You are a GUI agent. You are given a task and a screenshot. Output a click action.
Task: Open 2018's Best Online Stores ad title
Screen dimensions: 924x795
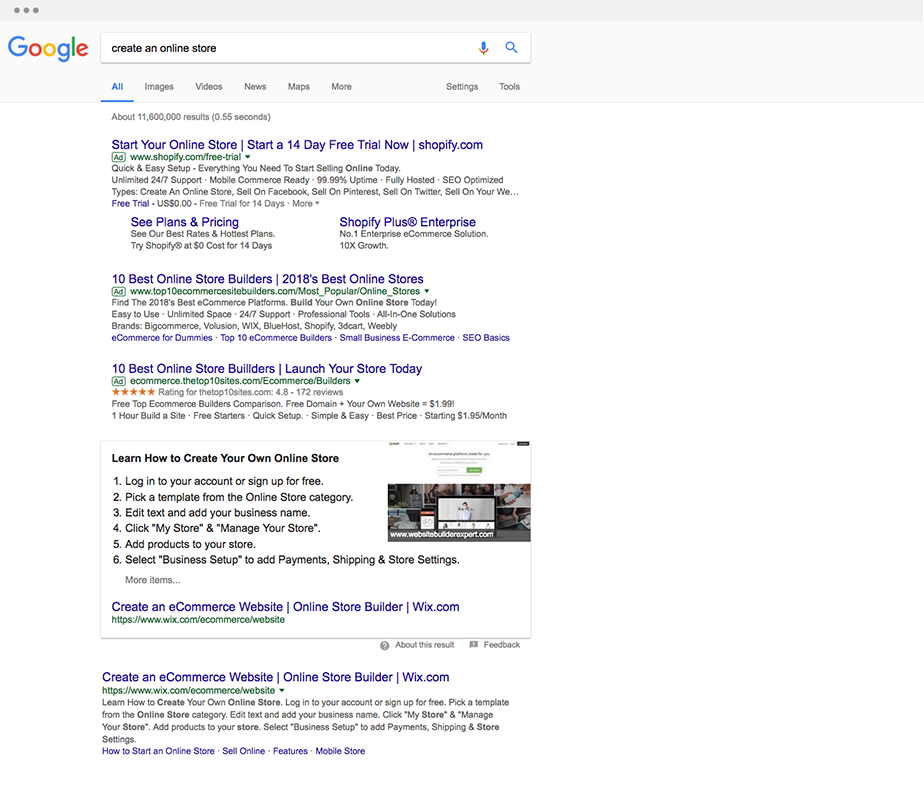click(268, 279)
